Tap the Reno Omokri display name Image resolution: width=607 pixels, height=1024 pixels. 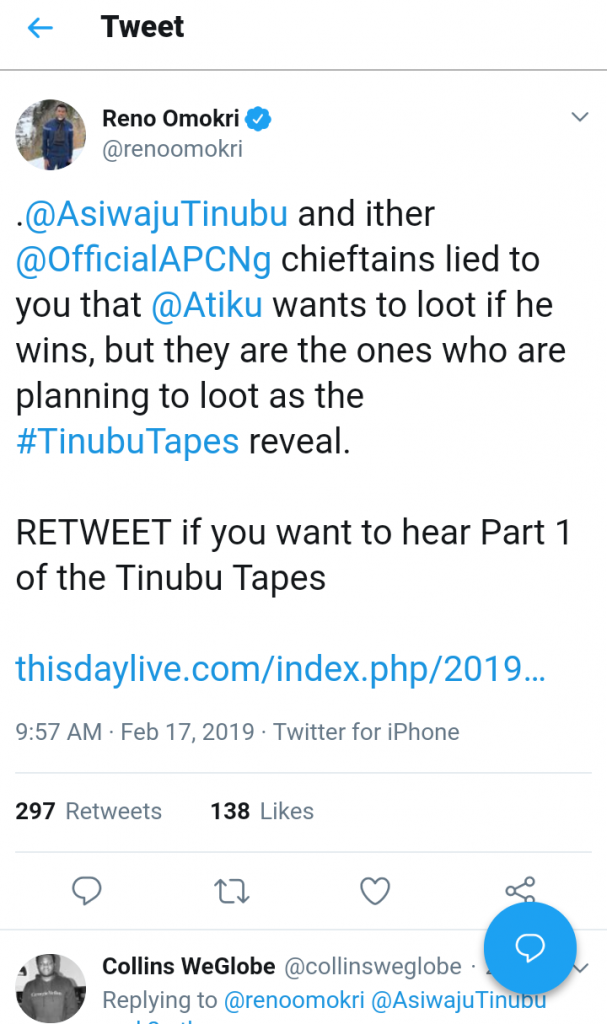pos(171,120)
